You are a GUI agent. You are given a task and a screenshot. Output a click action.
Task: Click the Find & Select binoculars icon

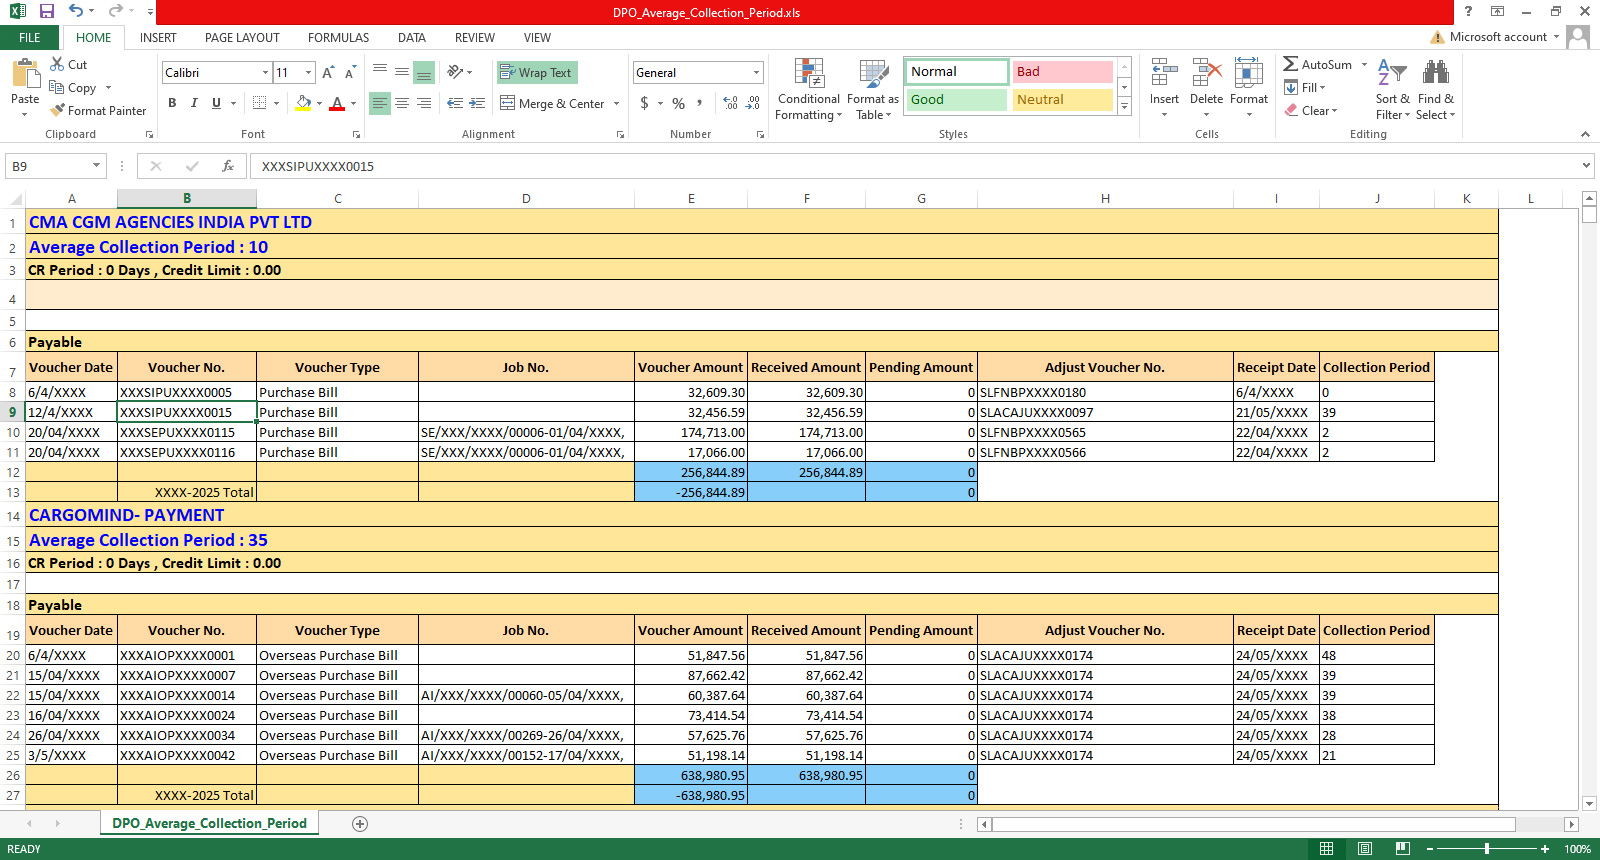[1435, 73]
